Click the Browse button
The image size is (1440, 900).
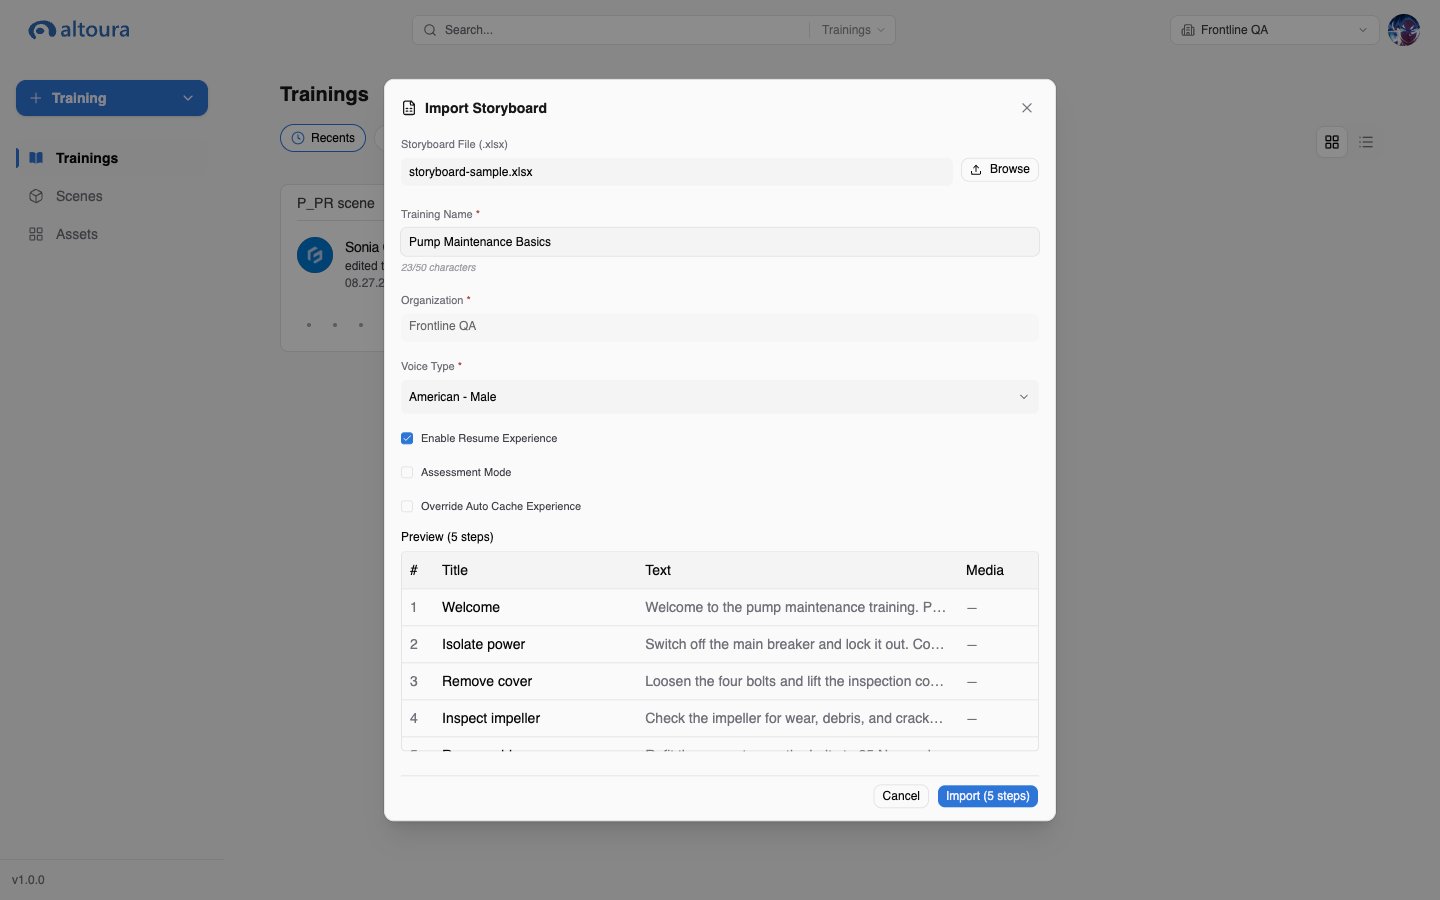[x=1000, y=170]
